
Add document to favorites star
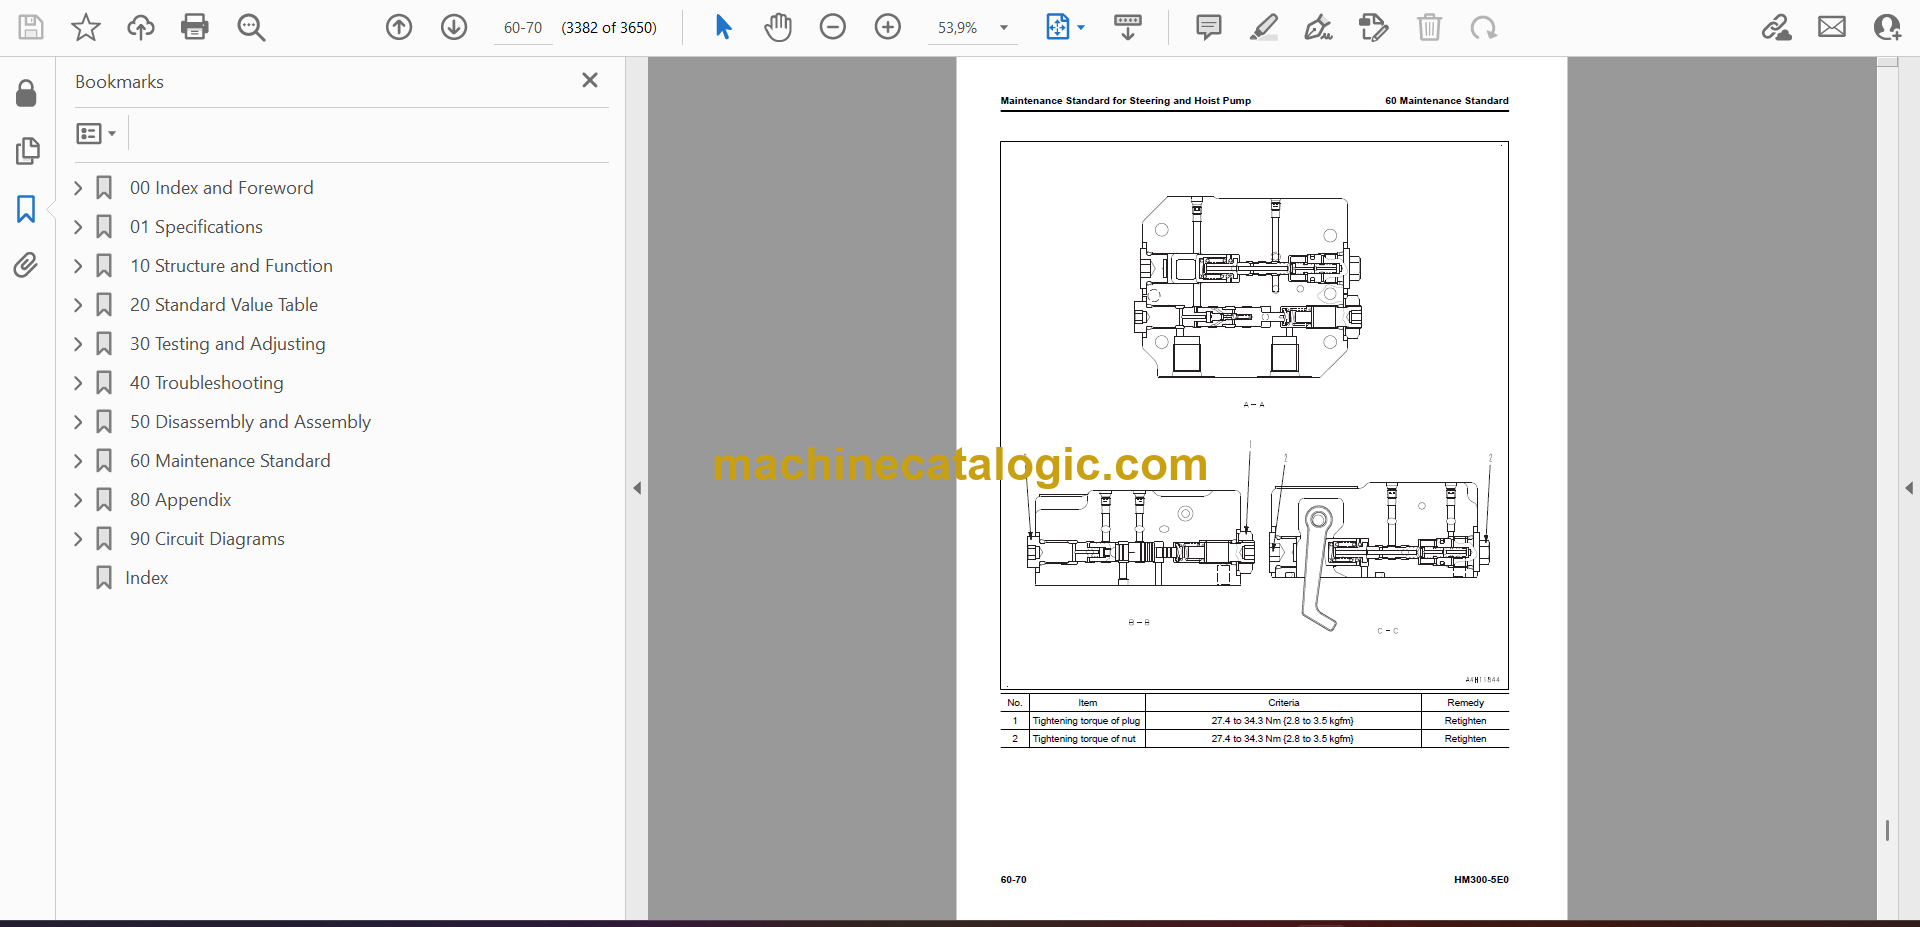tap(86, 27)
